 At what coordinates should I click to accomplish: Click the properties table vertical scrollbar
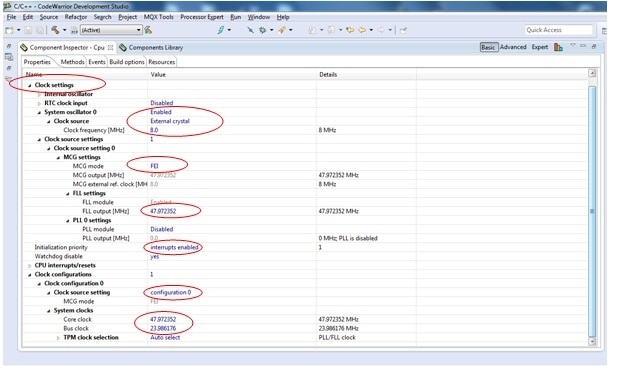(592, 211)
